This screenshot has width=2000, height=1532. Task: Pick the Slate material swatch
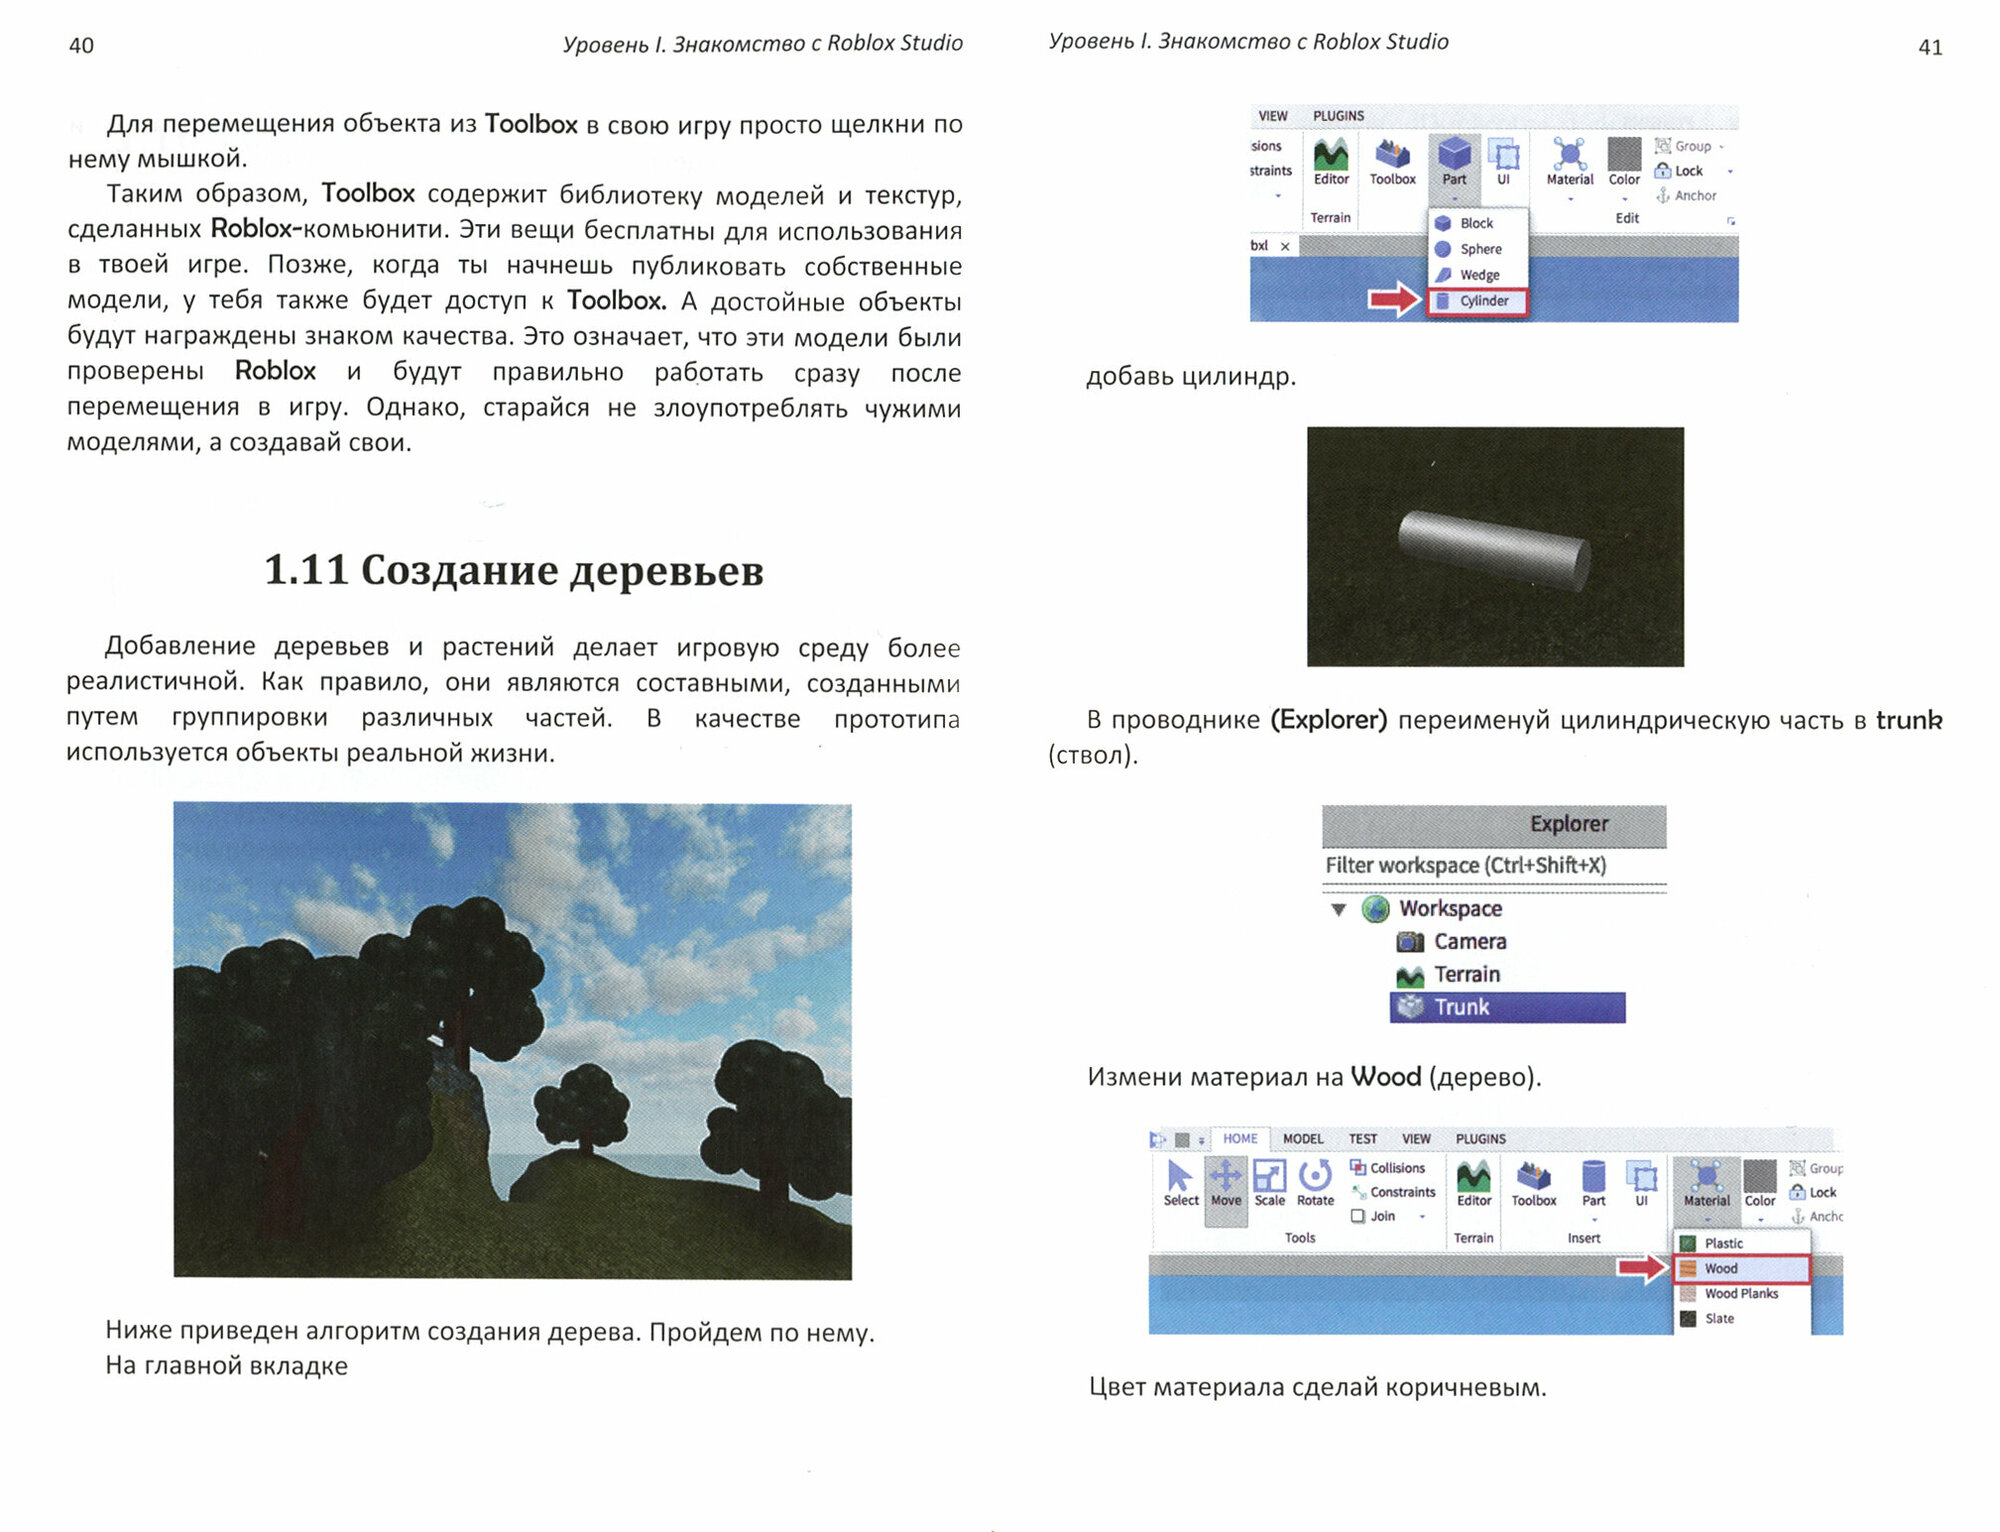tap(1689, 1319)
